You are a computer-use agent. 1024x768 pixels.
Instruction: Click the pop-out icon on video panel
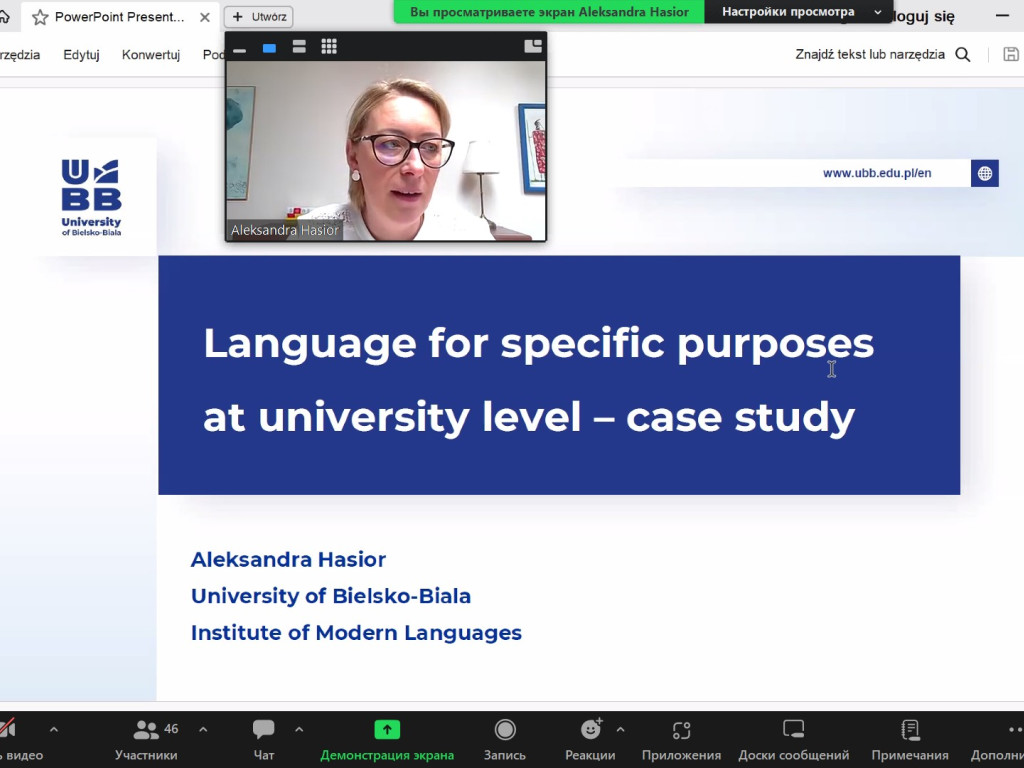tap(533, 46)
